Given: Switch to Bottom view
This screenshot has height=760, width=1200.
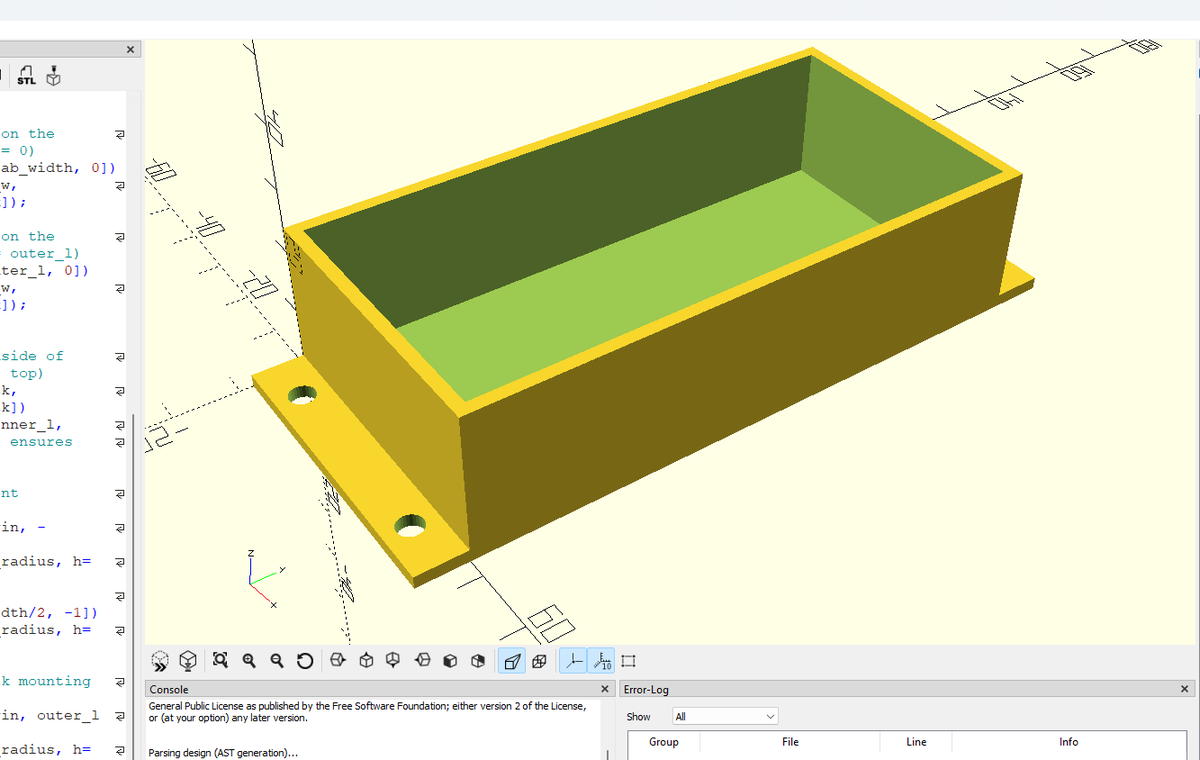Looking at the screenshot, I should tap(393, 660).
